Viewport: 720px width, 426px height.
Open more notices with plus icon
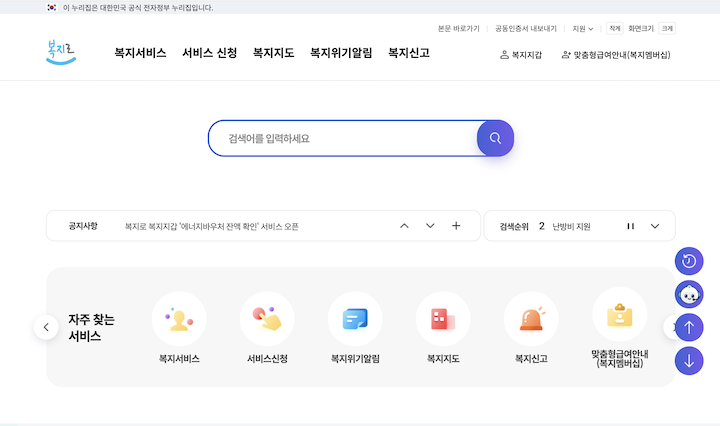[x=456, y=226]
